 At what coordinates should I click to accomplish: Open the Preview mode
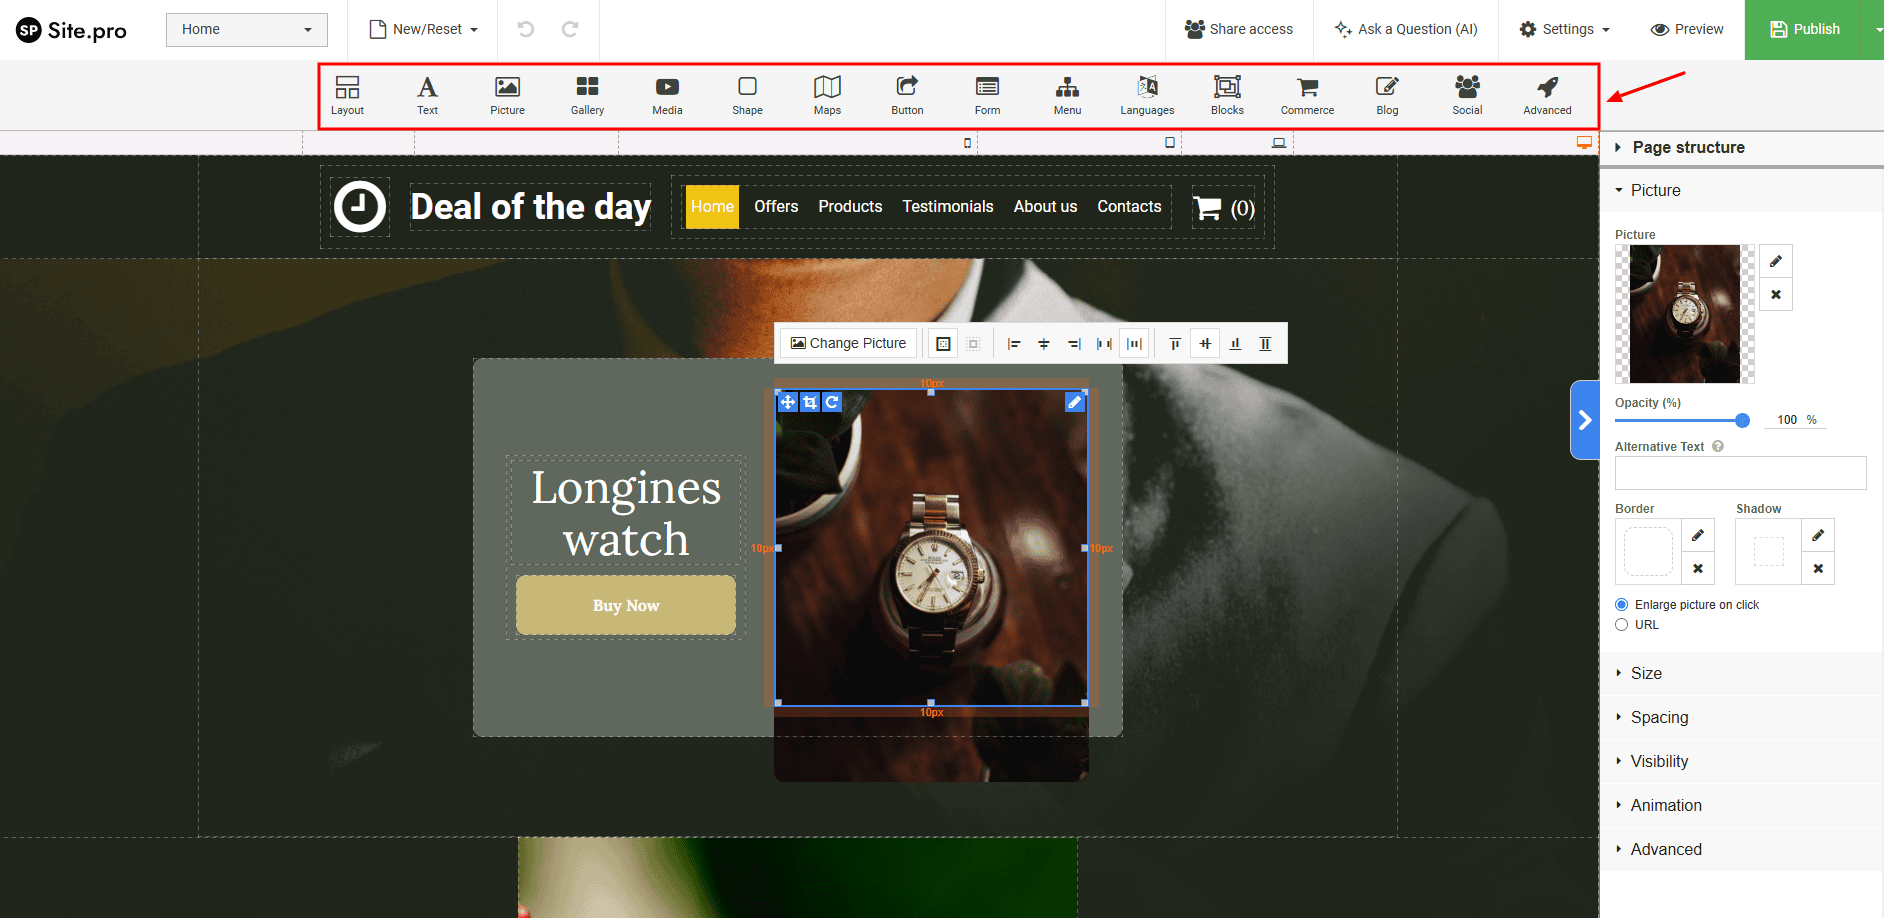1687,29
